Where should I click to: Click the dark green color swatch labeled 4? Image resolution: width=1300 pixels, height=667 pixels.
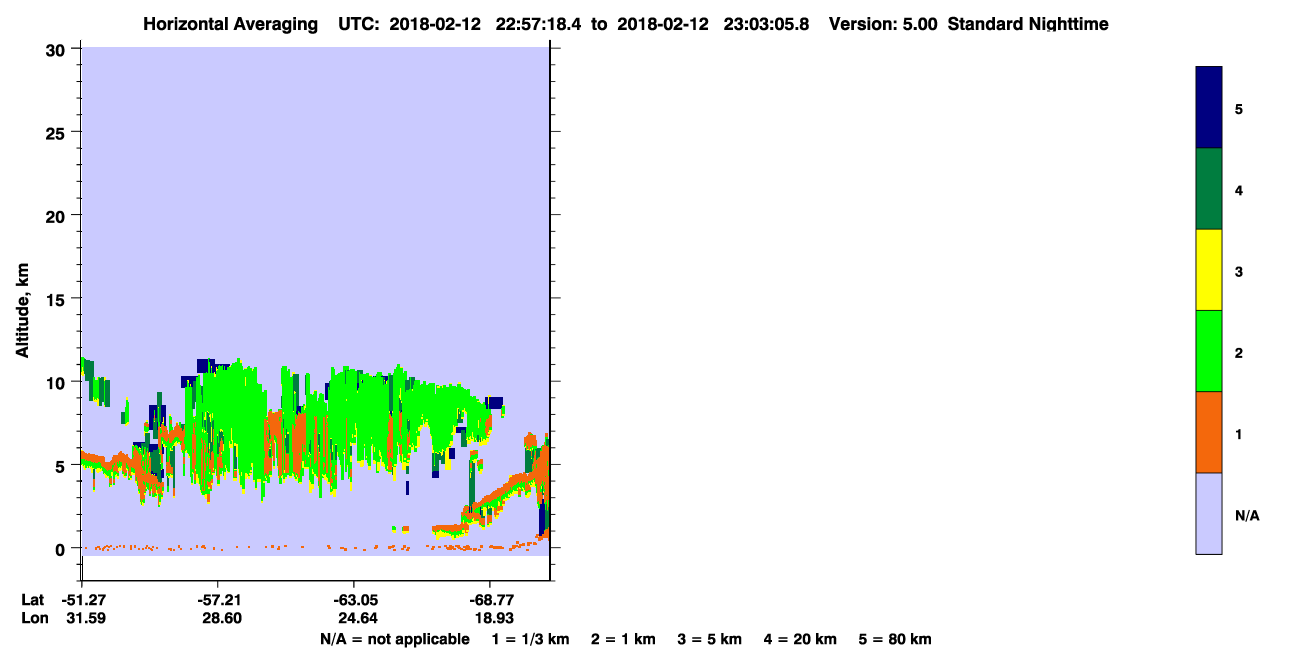(x=1209, y=189)
